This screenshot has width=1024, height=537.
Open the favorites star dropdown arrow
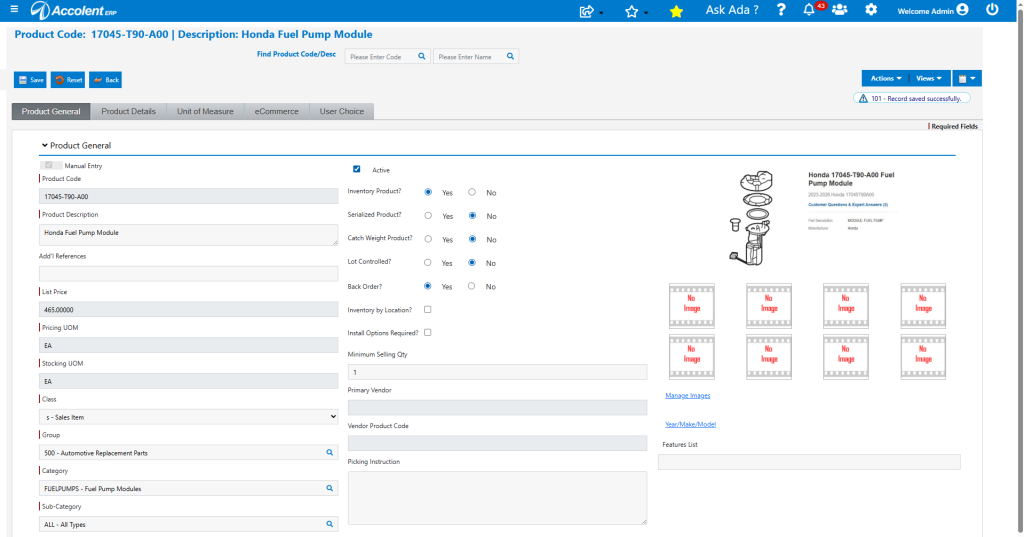click(x=646, y=13)
